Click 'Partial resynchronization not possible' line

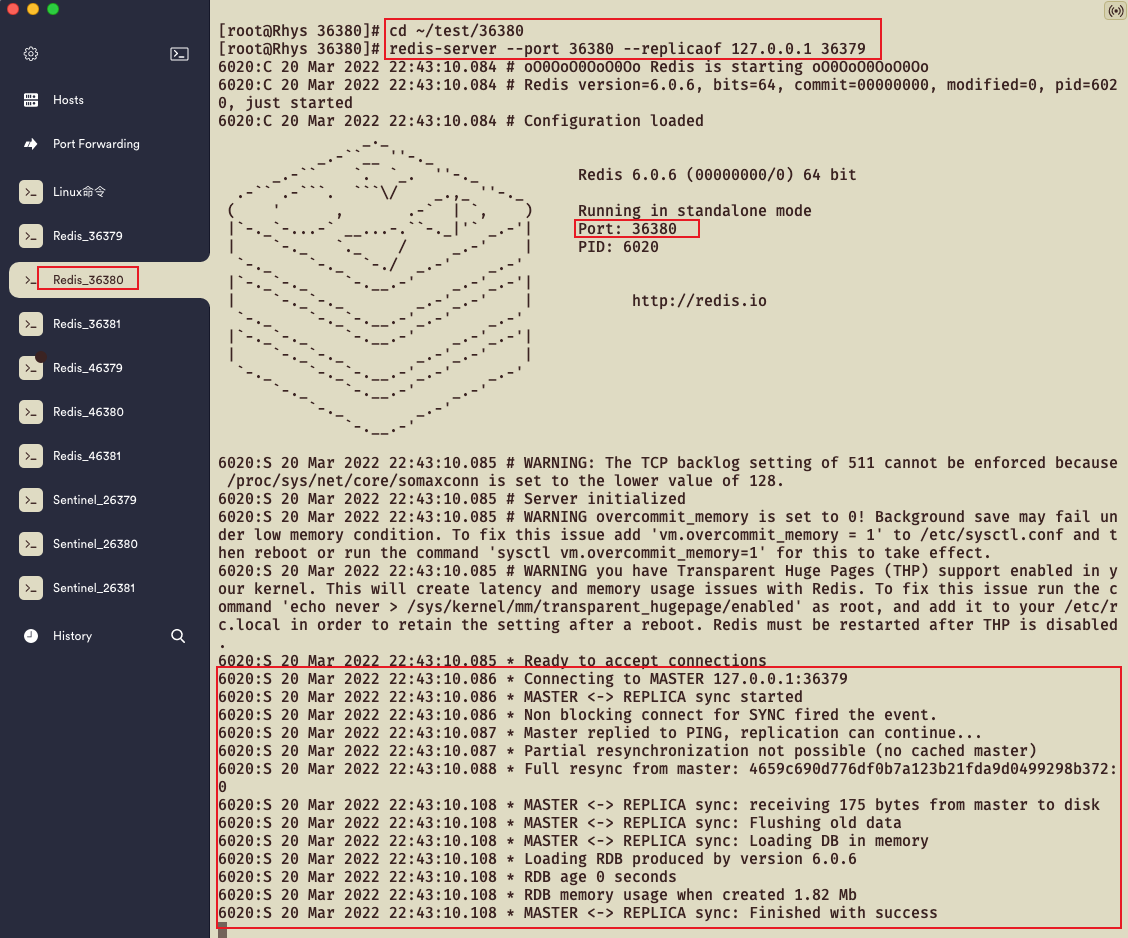pos(627,751)
